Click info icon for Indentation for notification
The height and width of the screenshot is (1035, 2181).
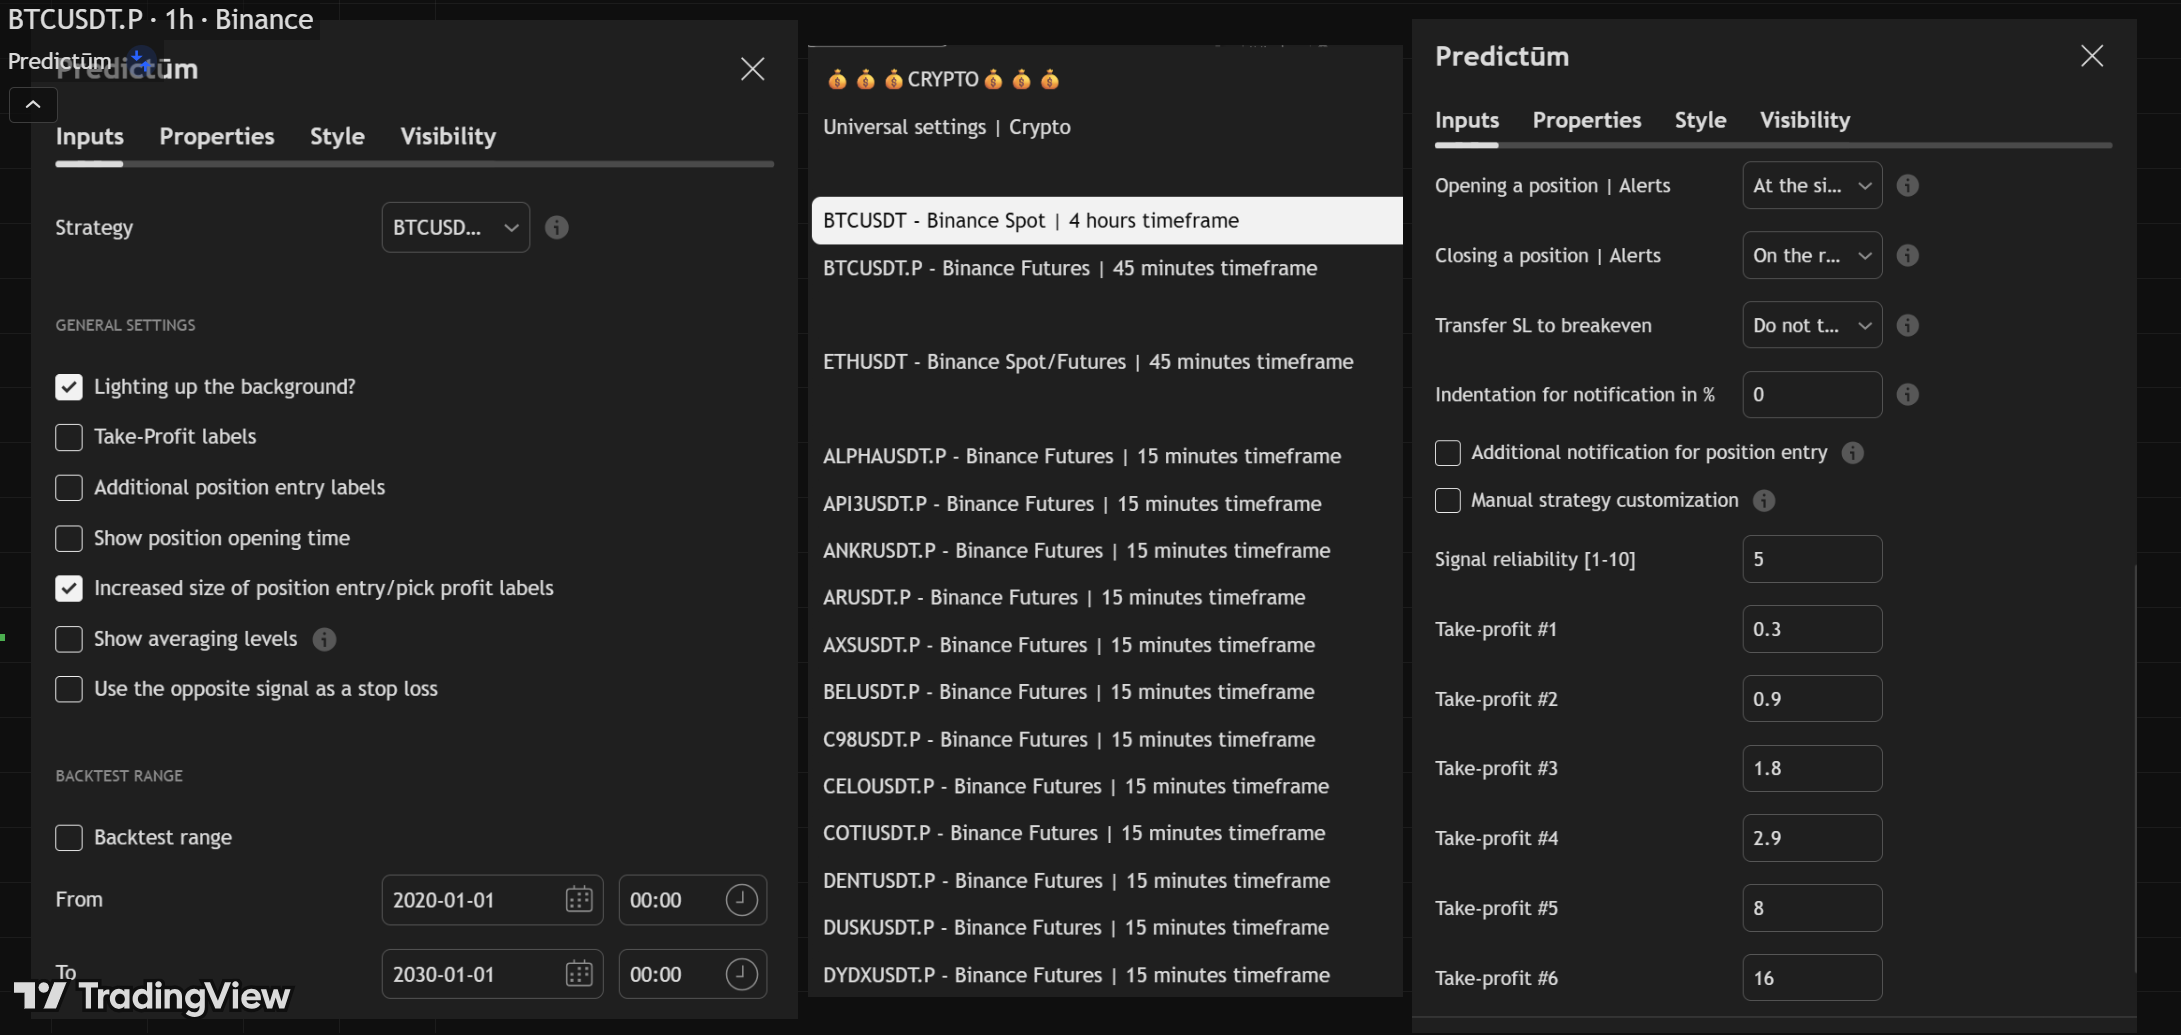coord(1907,395)
